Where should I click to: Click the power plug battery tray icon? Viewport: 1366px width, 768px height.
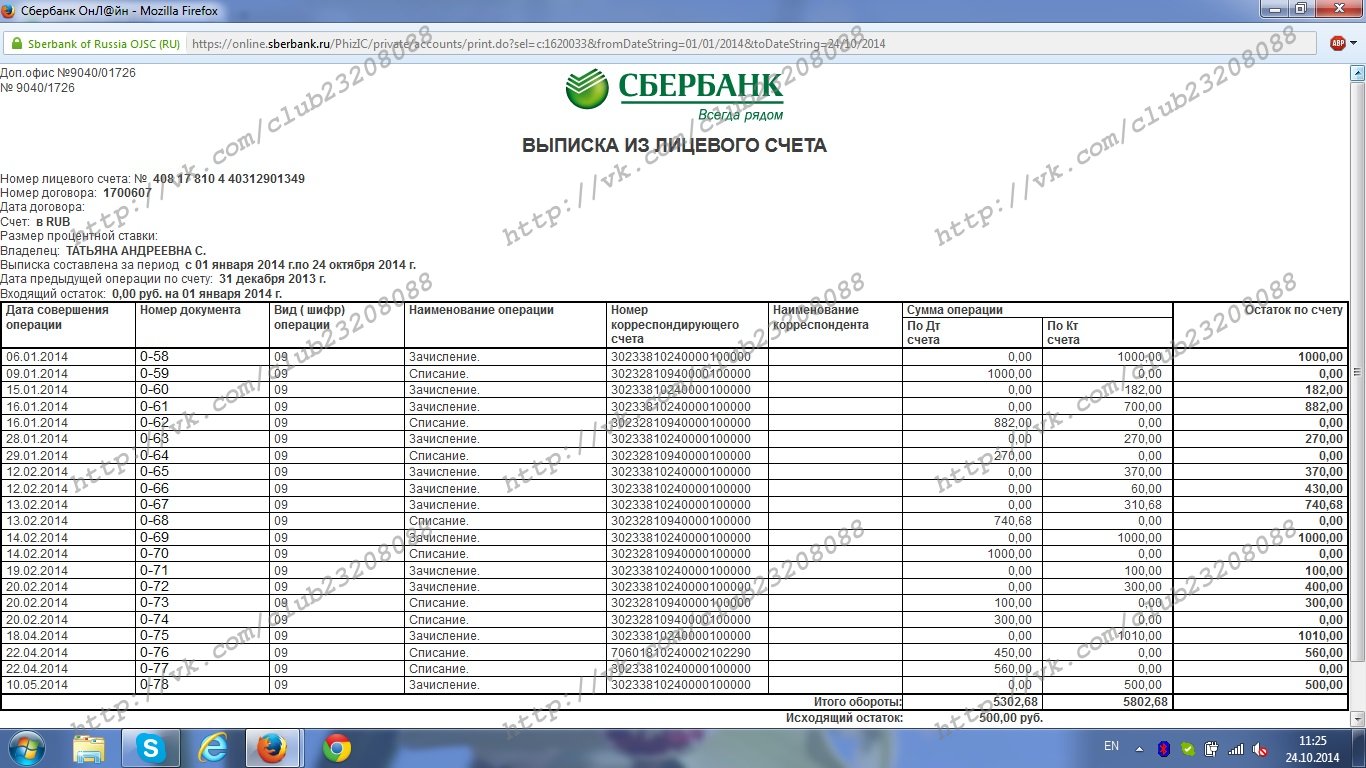coord(1211,748)
